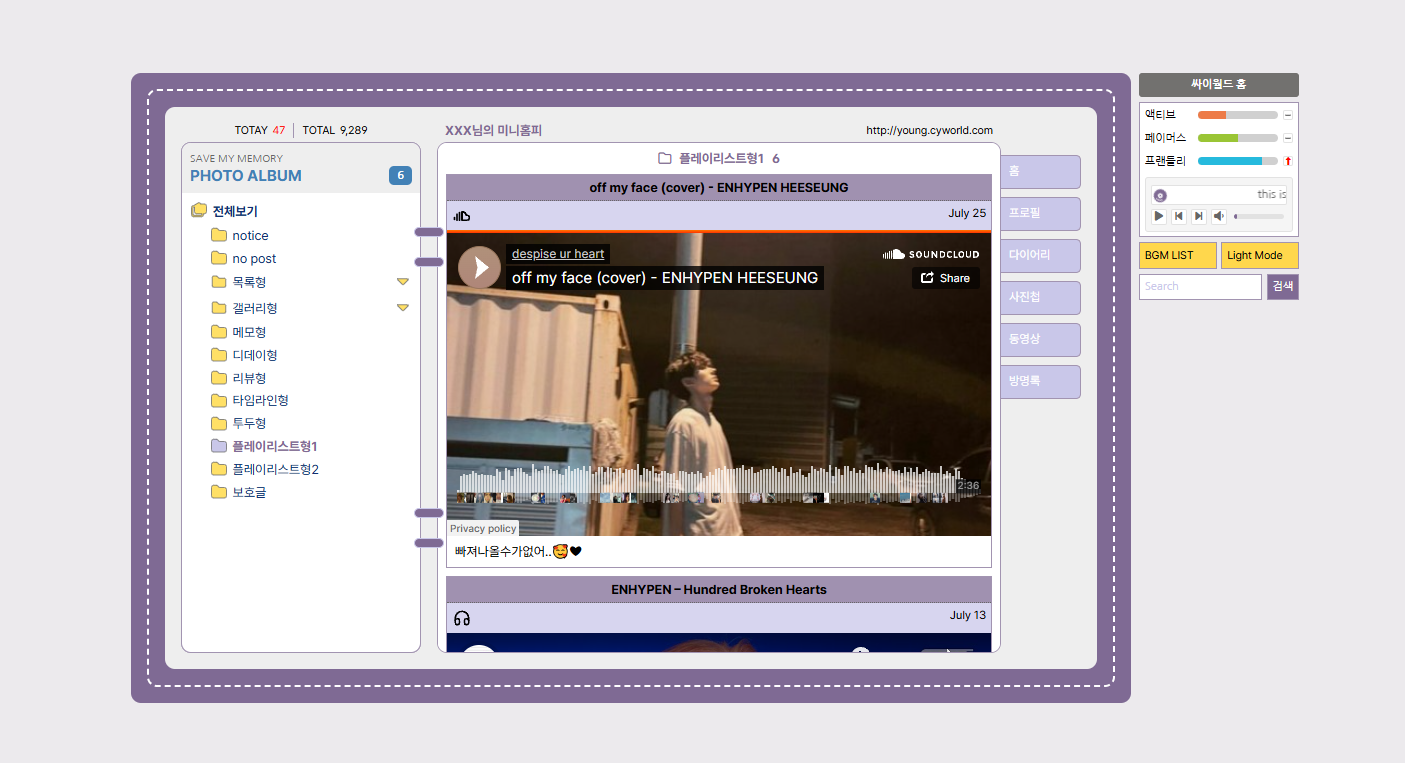This screenshot has width=1405, height=763.
Task: Play the BGM player track
Action: (1159, 216)
